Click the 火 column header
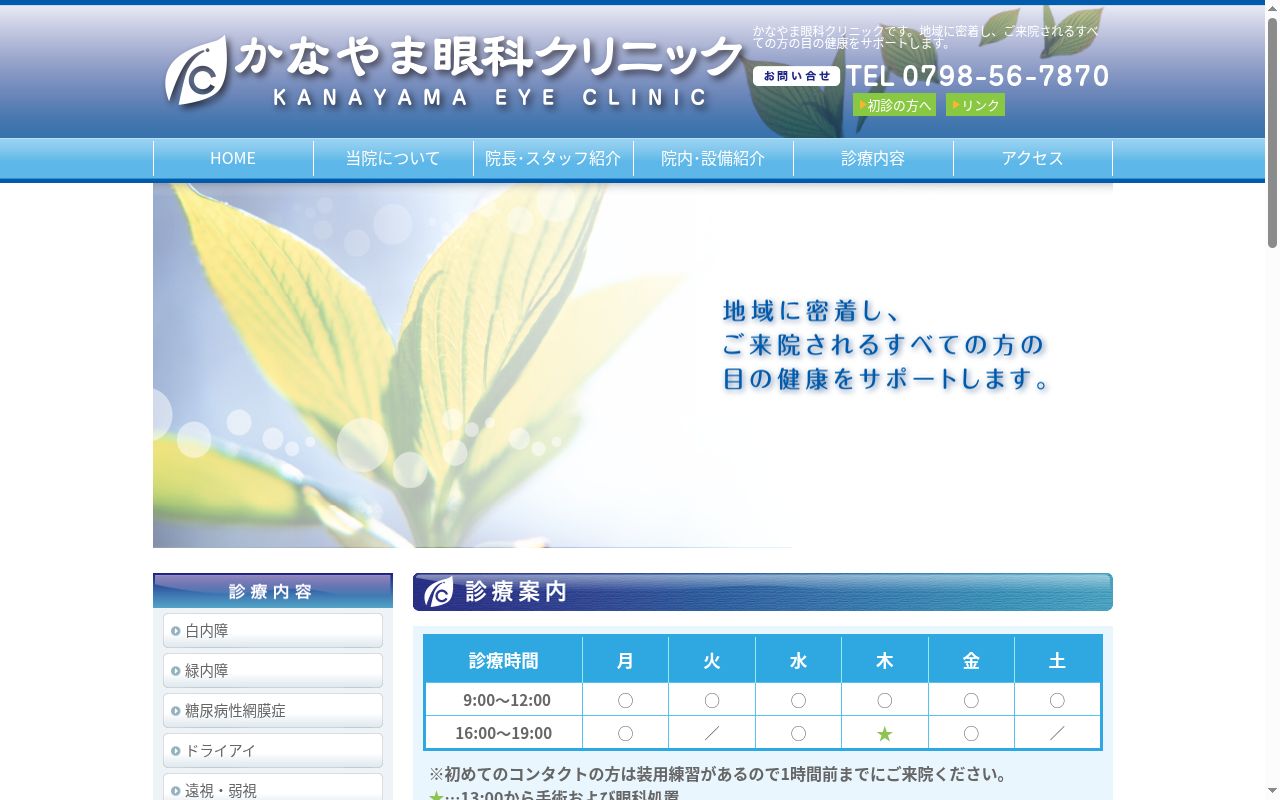The width and height of the screenshot is (1280, 800). click(x=712, y=660)
